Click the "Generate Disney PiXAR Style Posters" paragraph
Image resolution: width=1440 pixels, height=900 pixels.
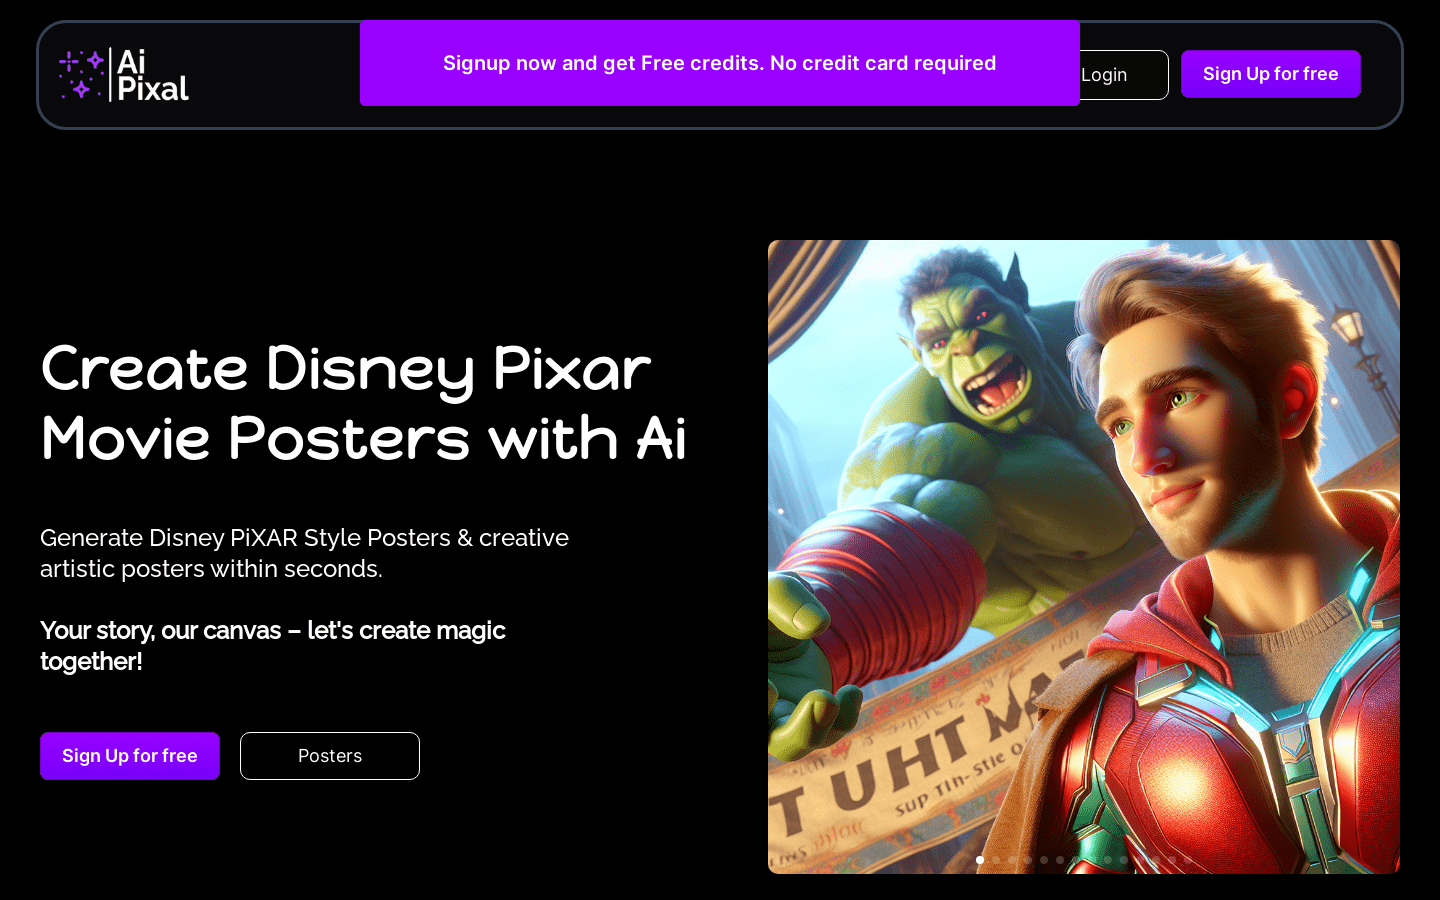point(305,553)
